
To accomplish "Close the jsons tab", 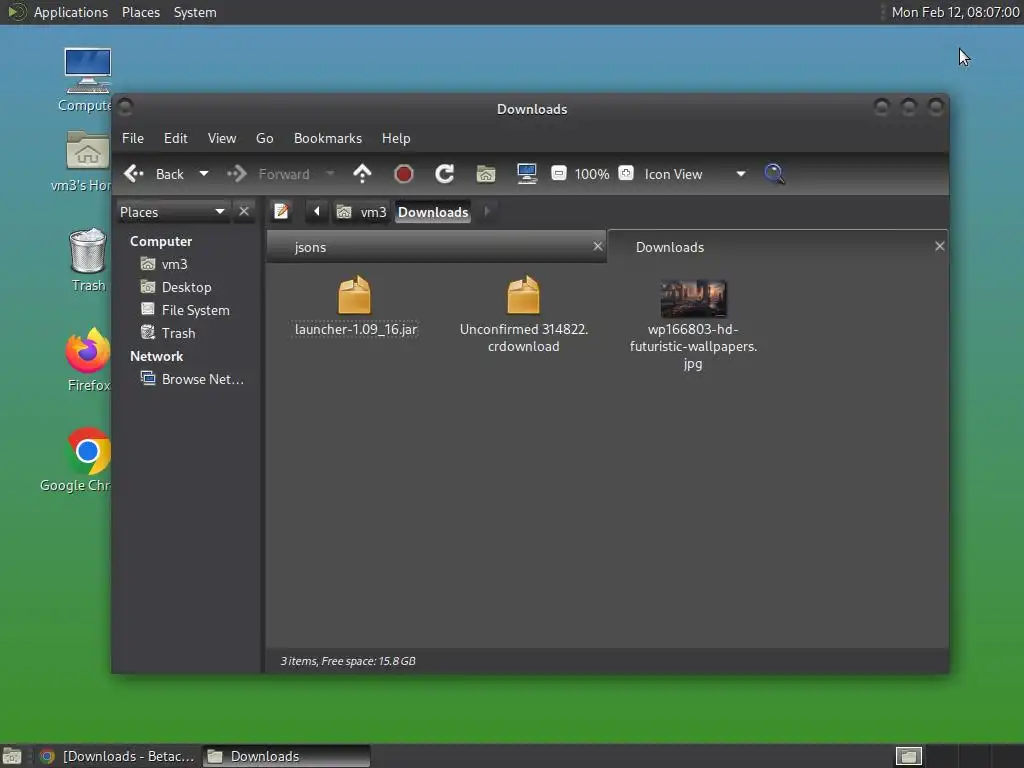I will 598,246.
